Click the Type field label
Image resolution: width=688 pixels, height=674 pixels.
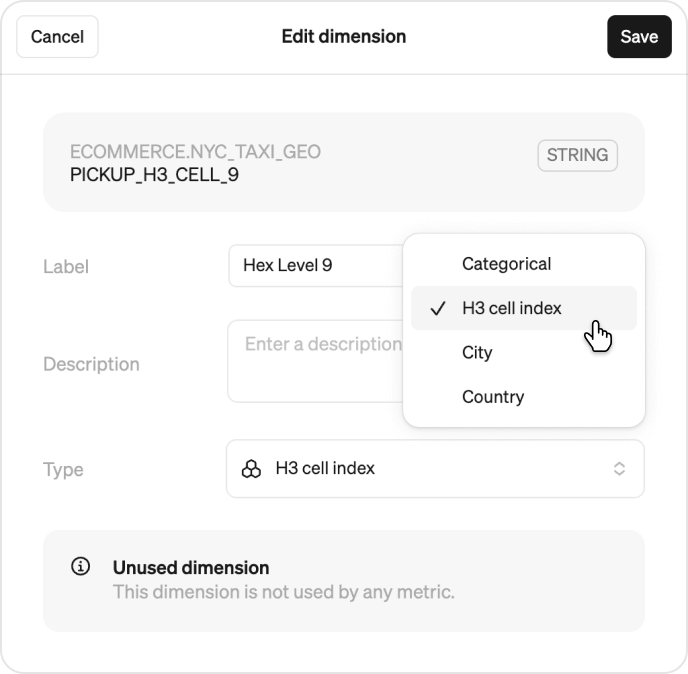(63, 470)
